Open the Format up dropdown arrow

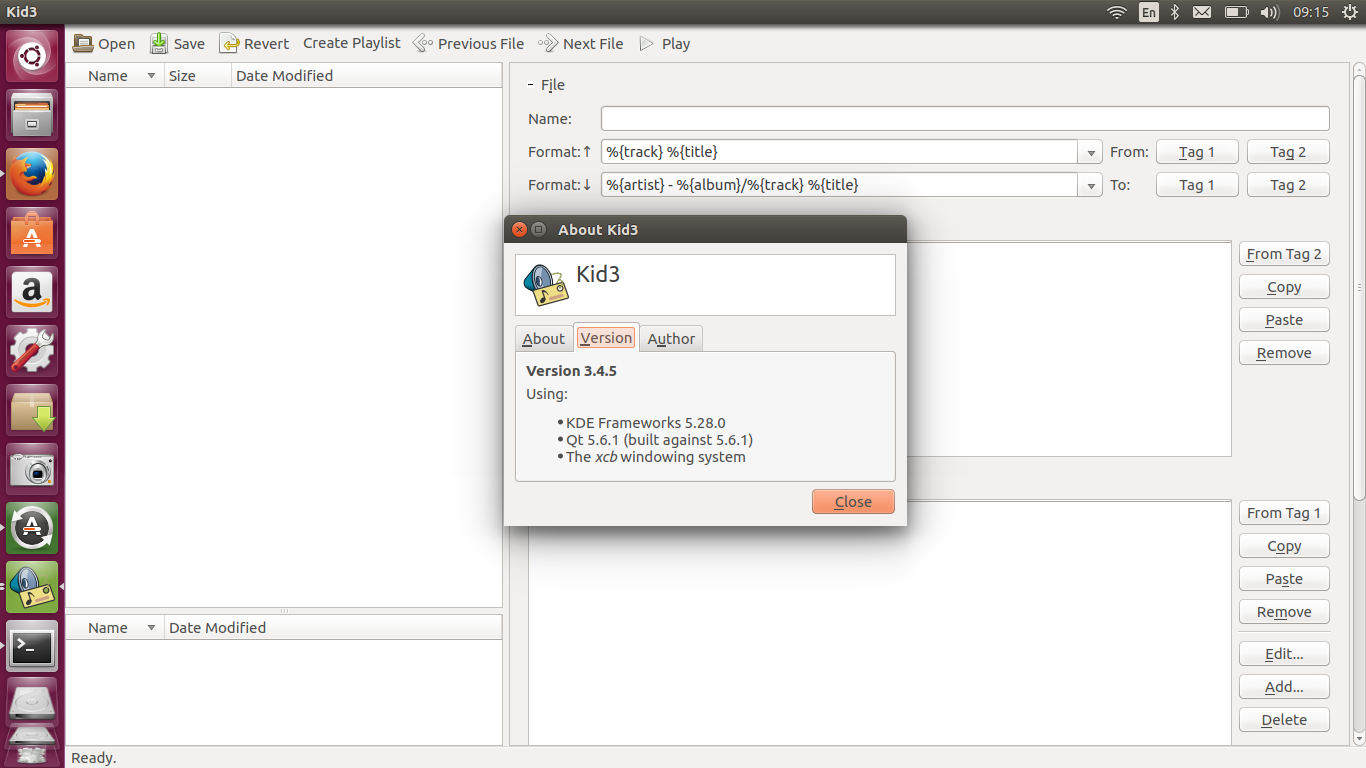[x=1090, y=152]
